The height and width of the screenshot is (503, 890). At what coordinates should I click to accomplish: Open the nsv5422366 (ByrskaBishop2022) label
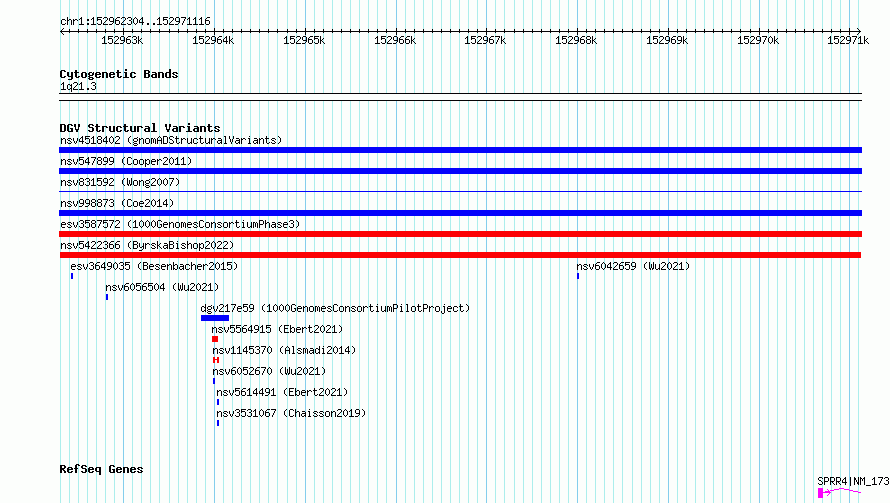[x=147, y=245]
